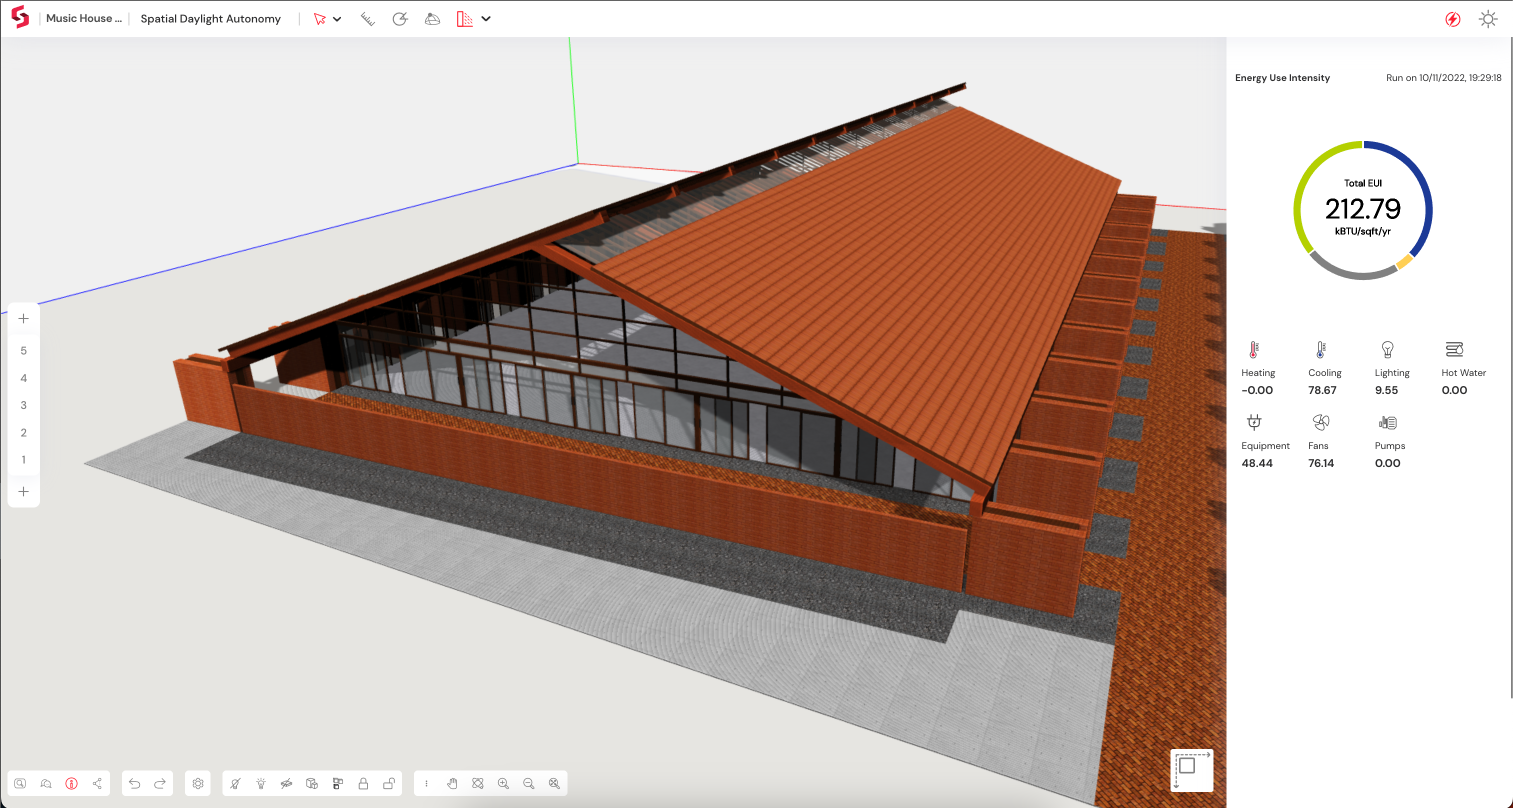This screenshot has width=1513, height=808.
Task: Open the sun path tool
Action: pyautogui.click(x=400, y=19)
